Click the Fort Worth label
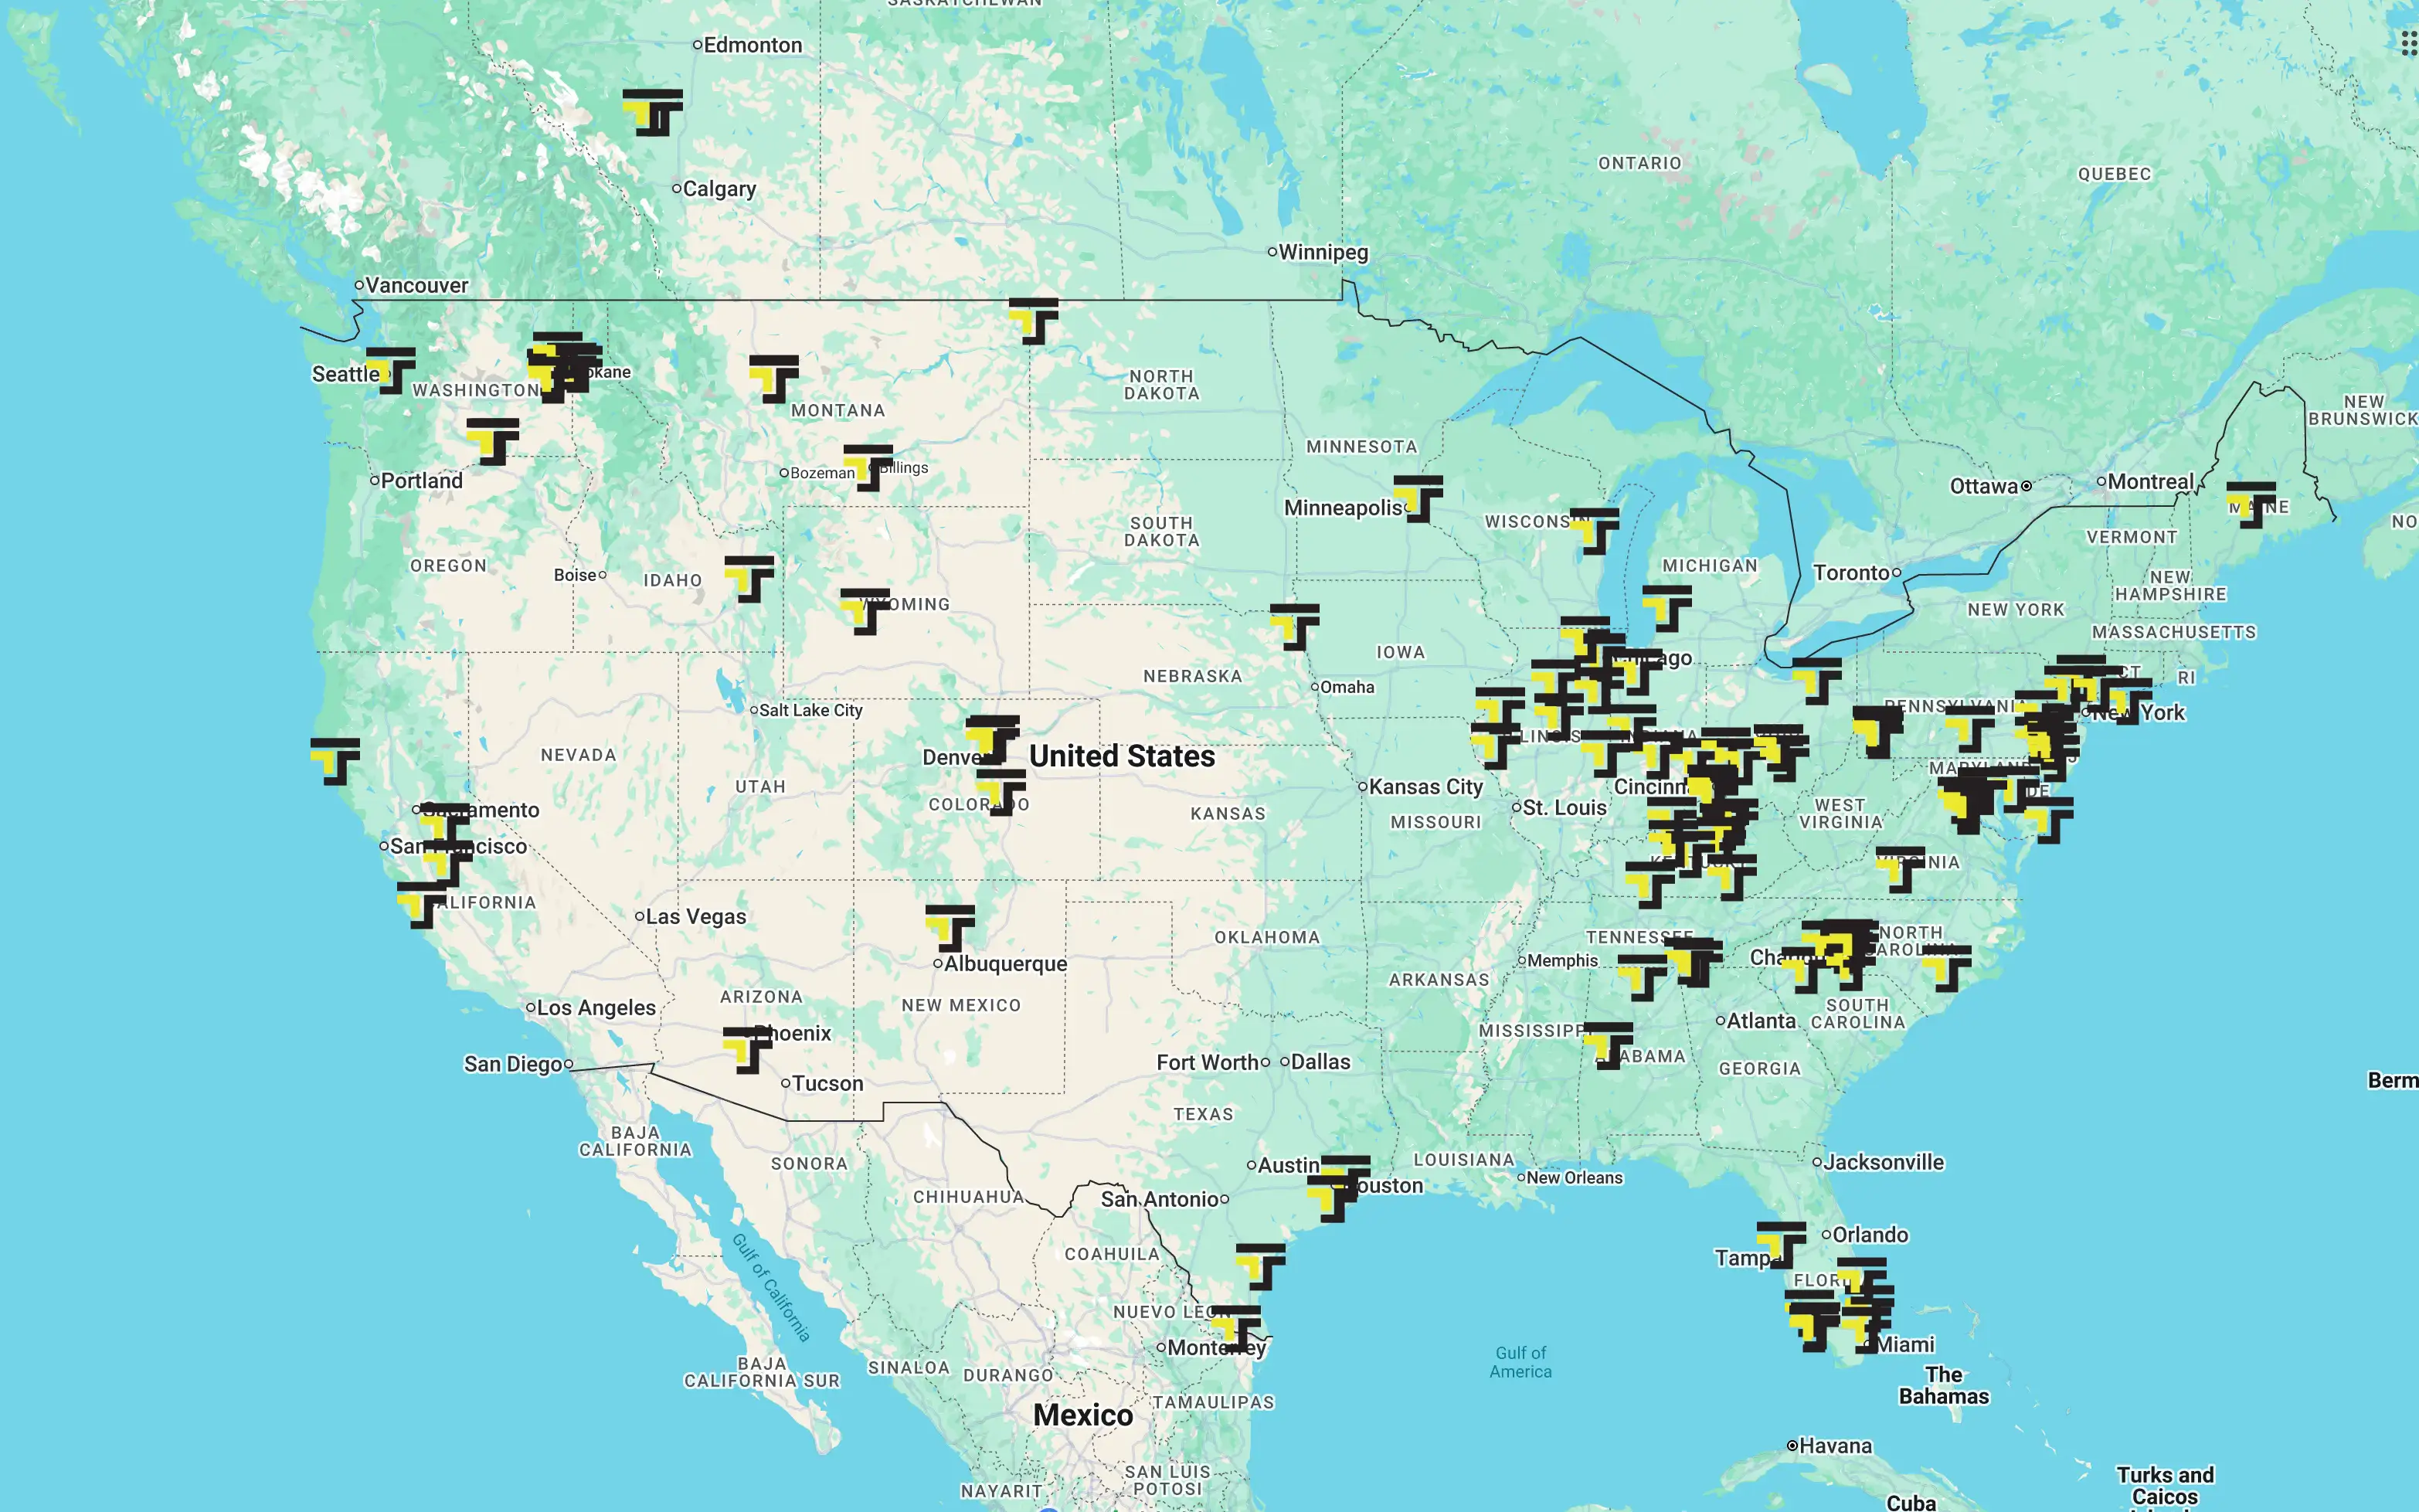The image size is (2419, 1512). coord(1207,1063)
